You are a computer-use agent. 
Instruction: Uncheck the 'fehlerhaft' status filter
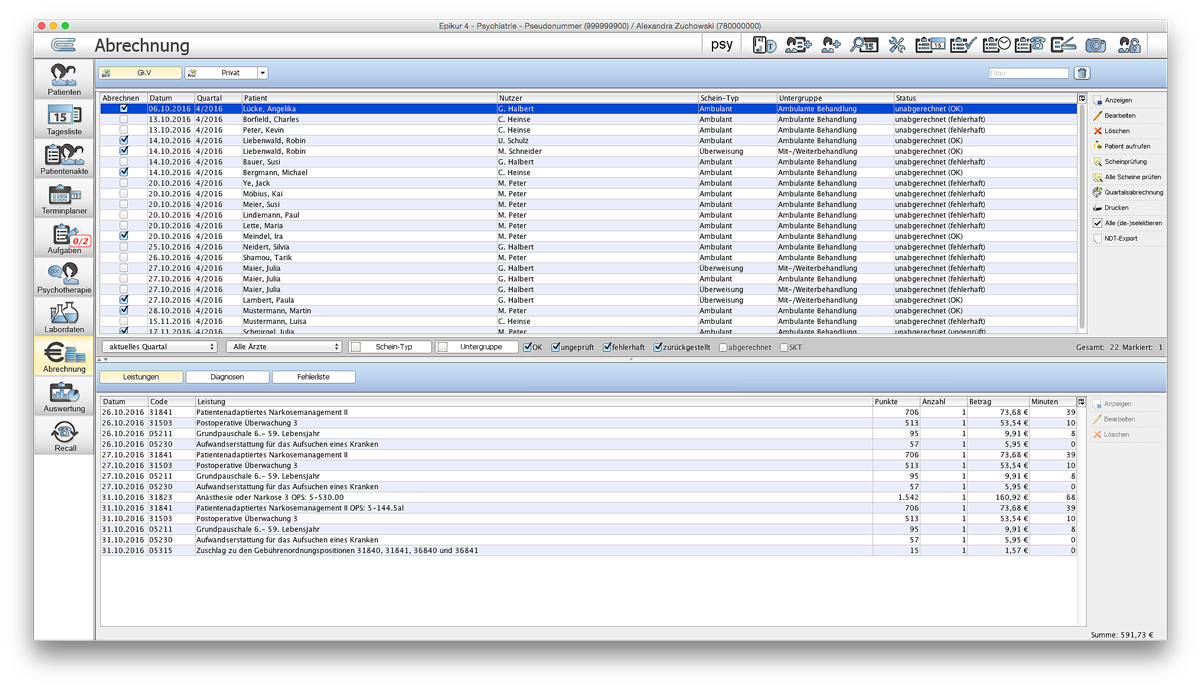point(608,347)
